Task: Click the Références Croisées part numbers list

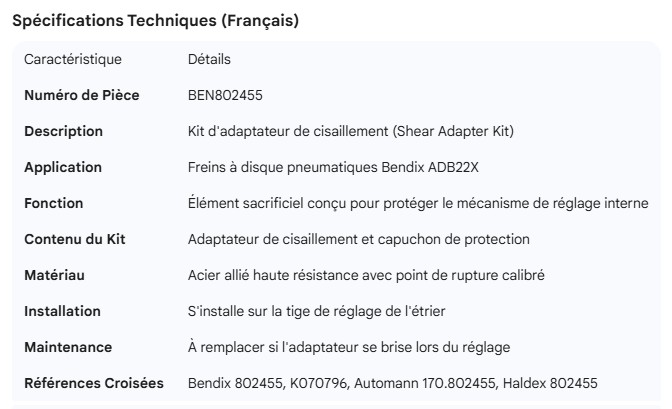Action: [x=393, y=383]
